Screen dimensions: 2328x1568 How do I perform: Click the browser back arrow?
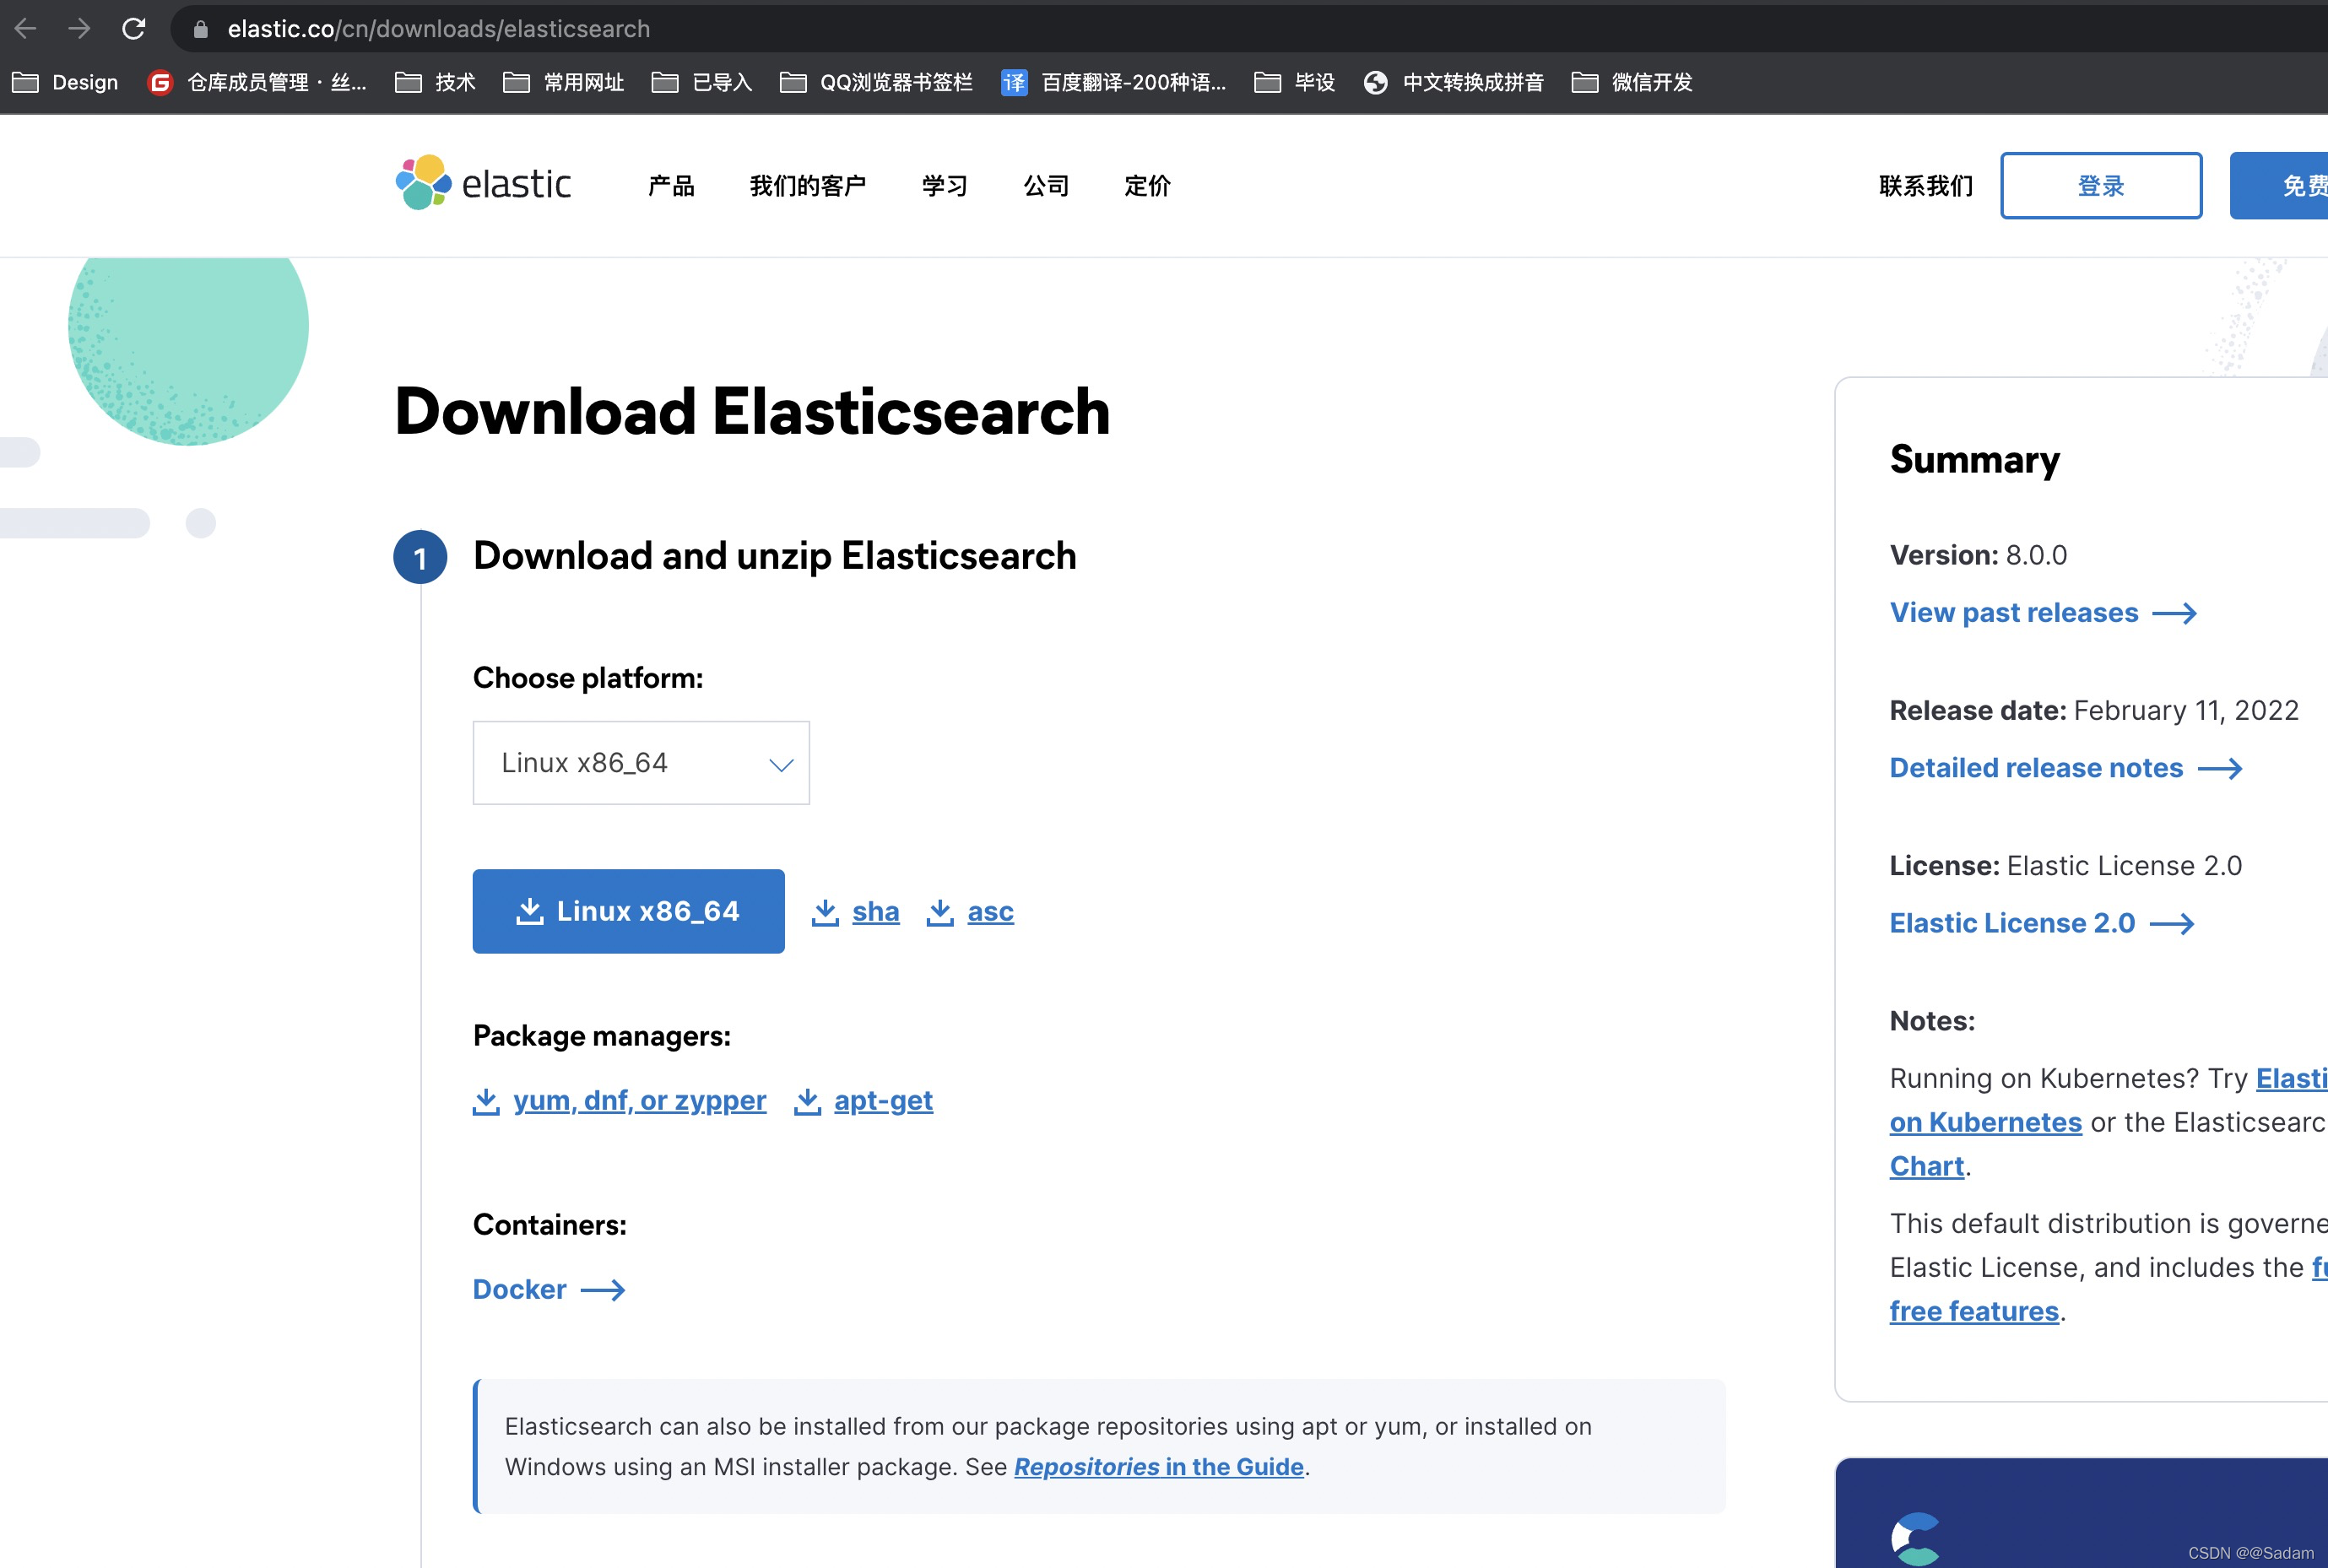point(26,29)
